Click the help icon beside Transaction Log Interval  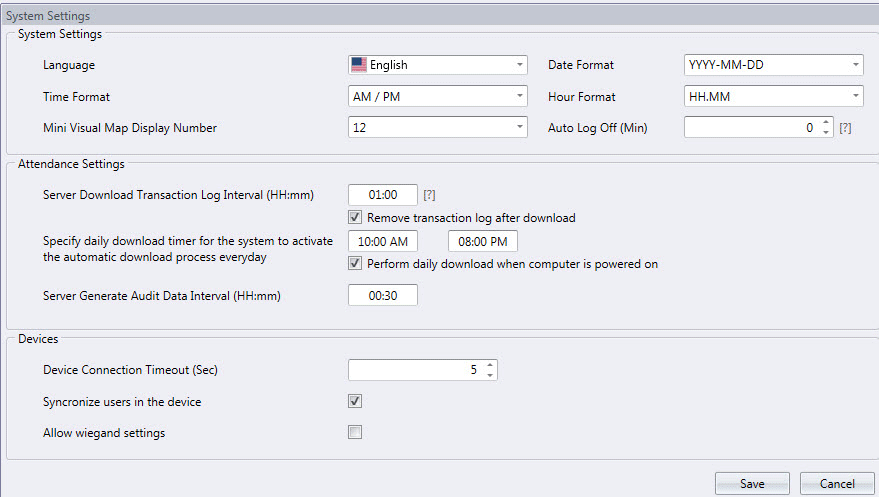tap(430, 195)
